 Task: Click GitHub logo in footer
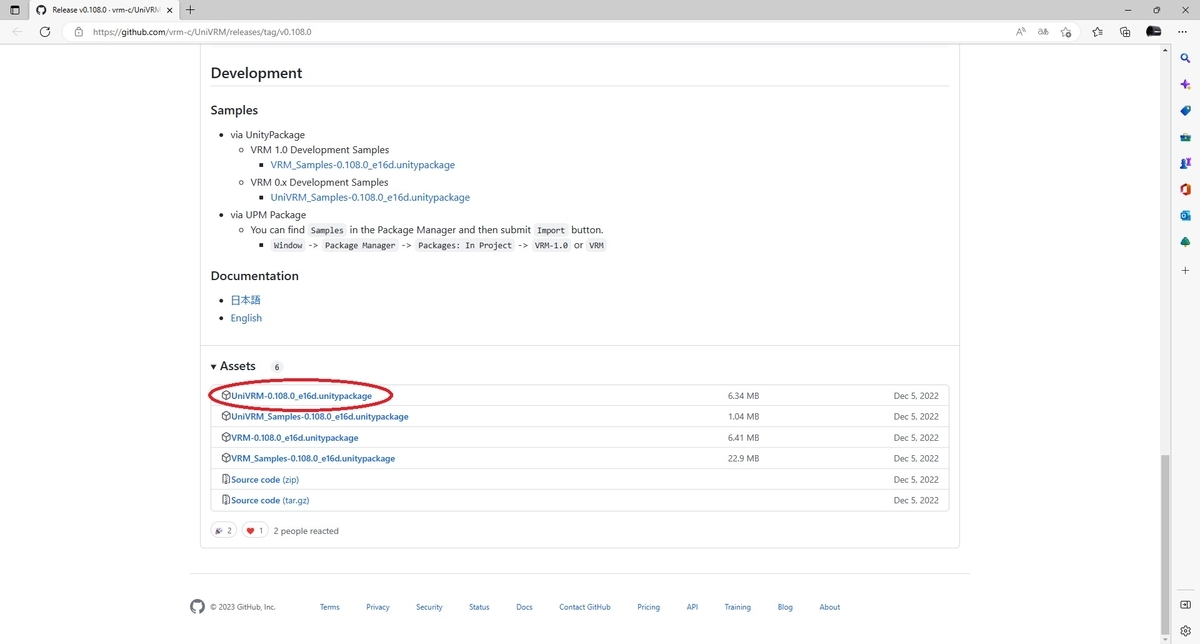(x=197, y=607)
